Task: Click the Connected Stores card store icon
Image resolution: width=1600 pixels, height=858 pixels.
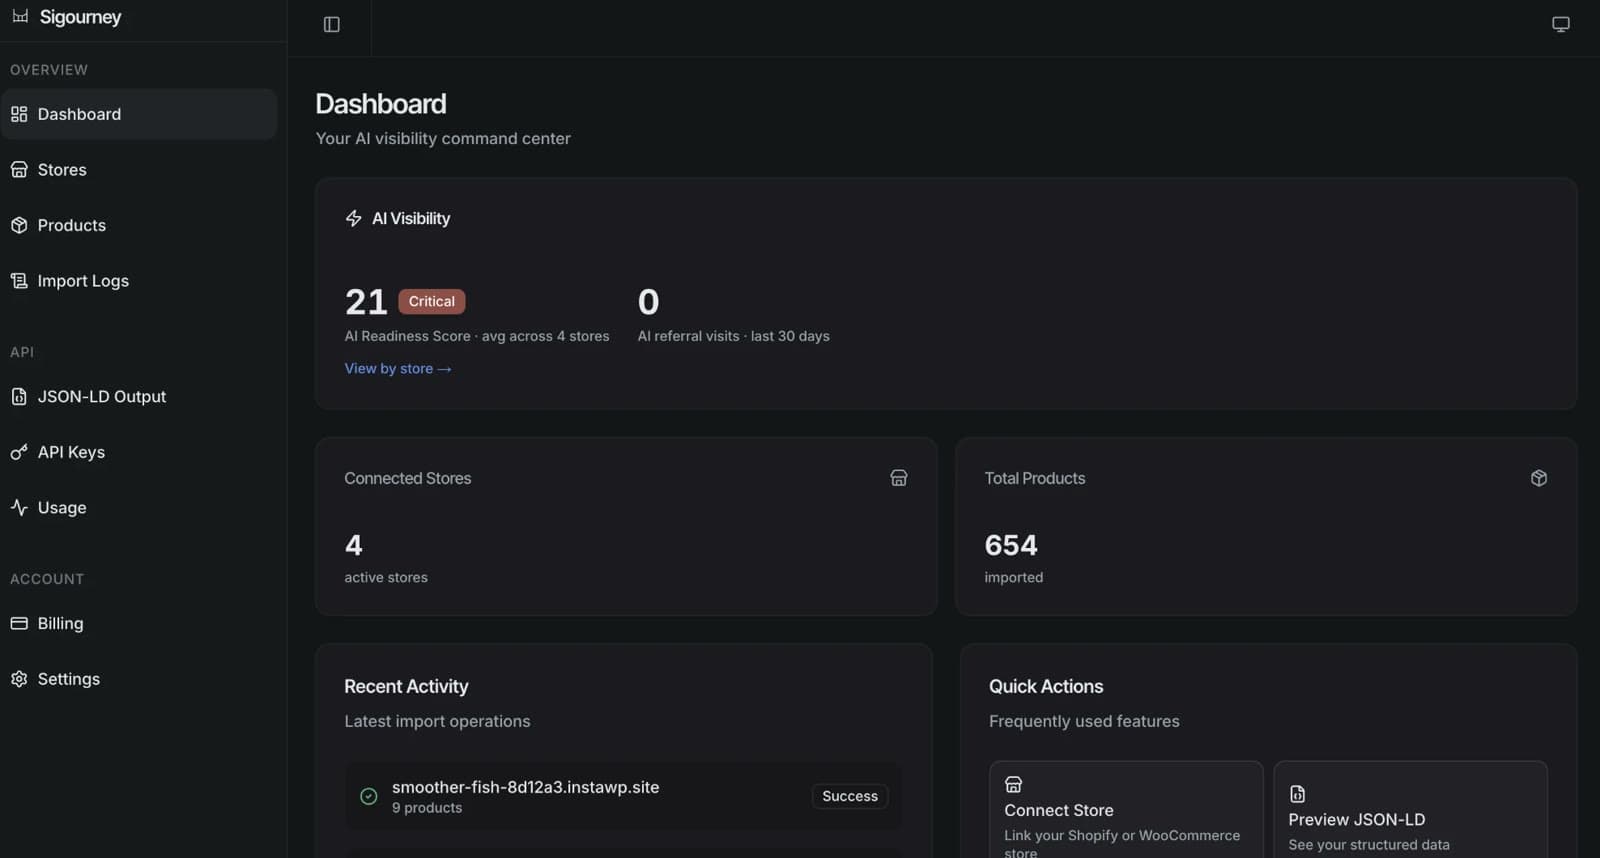Action: pos(899,478)
